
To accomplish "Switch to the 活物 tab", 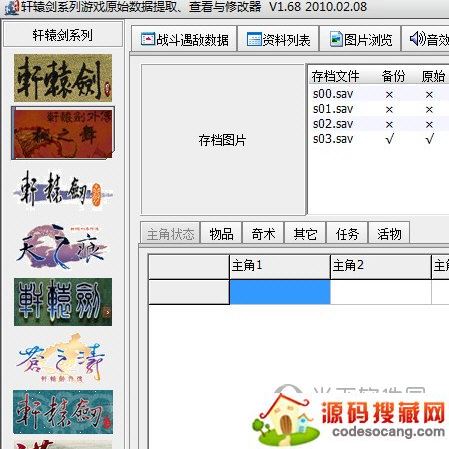I will (389, 234).
